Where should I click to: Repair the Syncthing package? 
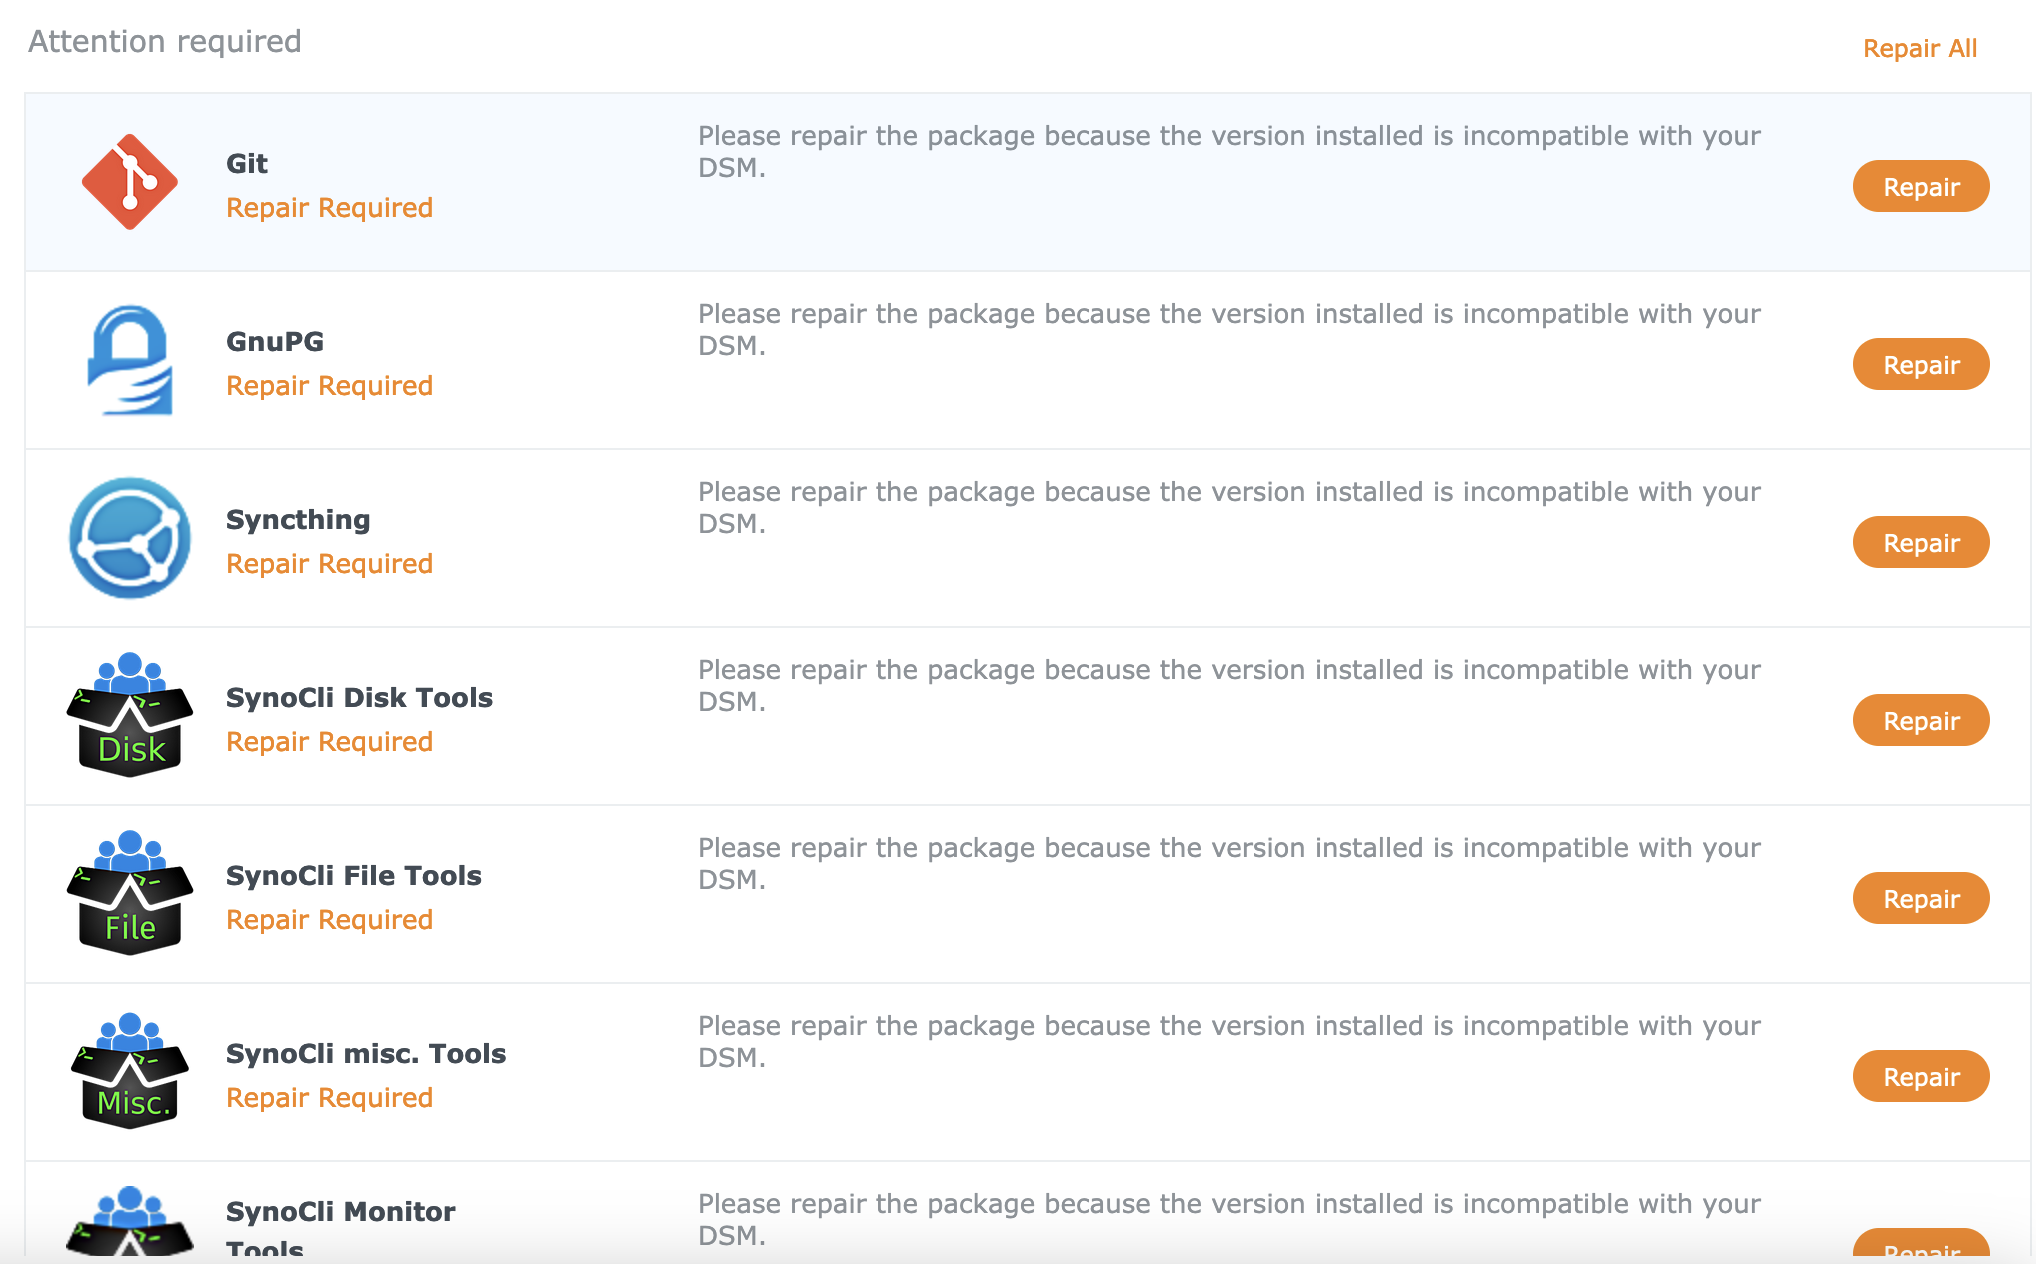coord(1921,542)
